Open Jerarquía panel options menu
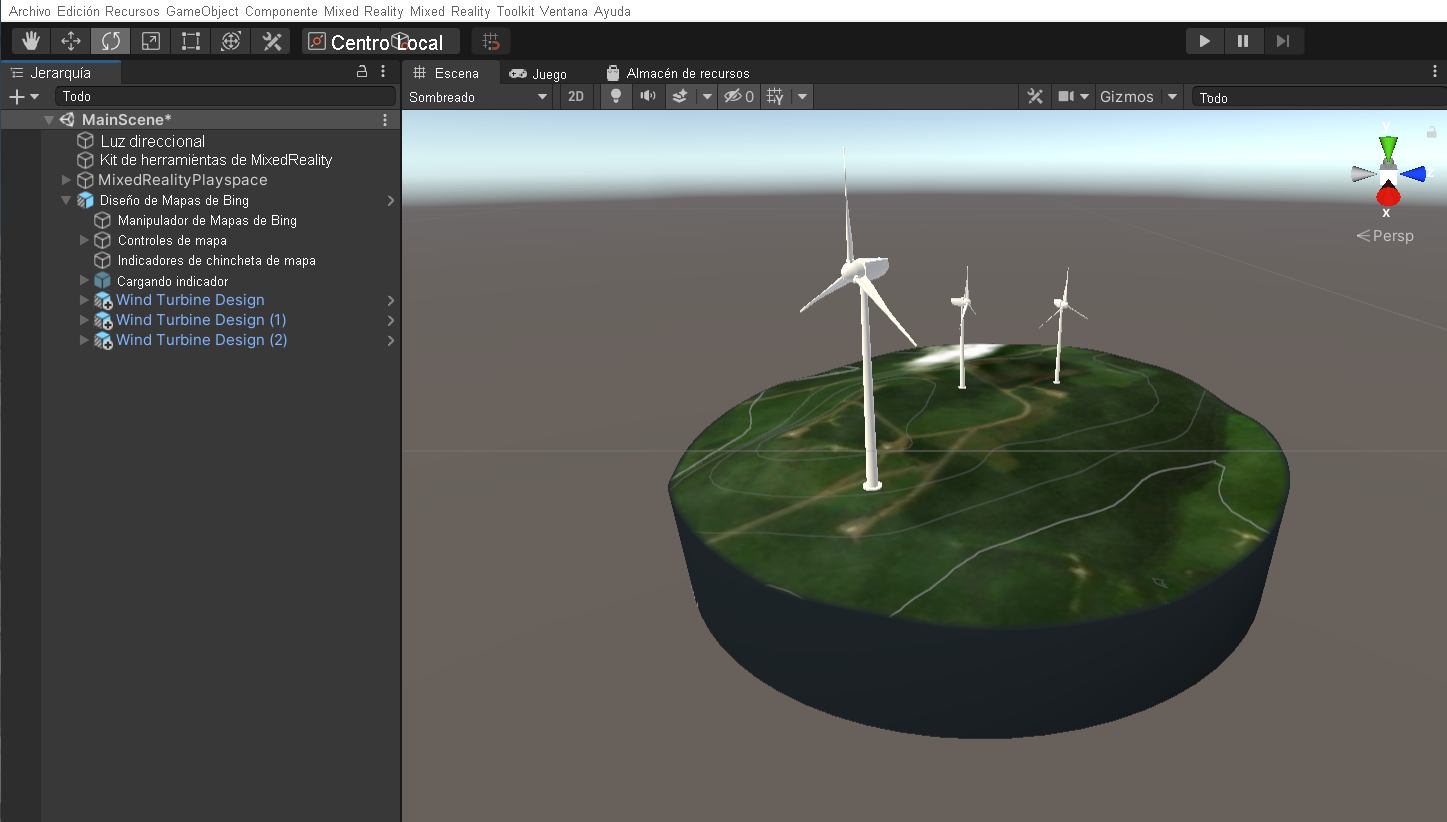Image resolution: width=1447 pixels, height=822 pixels. pos(383,72)
